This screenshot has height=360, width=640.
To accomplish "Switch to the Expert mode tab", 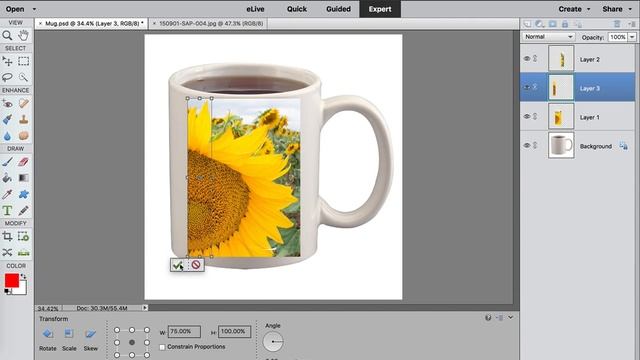I will (x=380, y=9).
